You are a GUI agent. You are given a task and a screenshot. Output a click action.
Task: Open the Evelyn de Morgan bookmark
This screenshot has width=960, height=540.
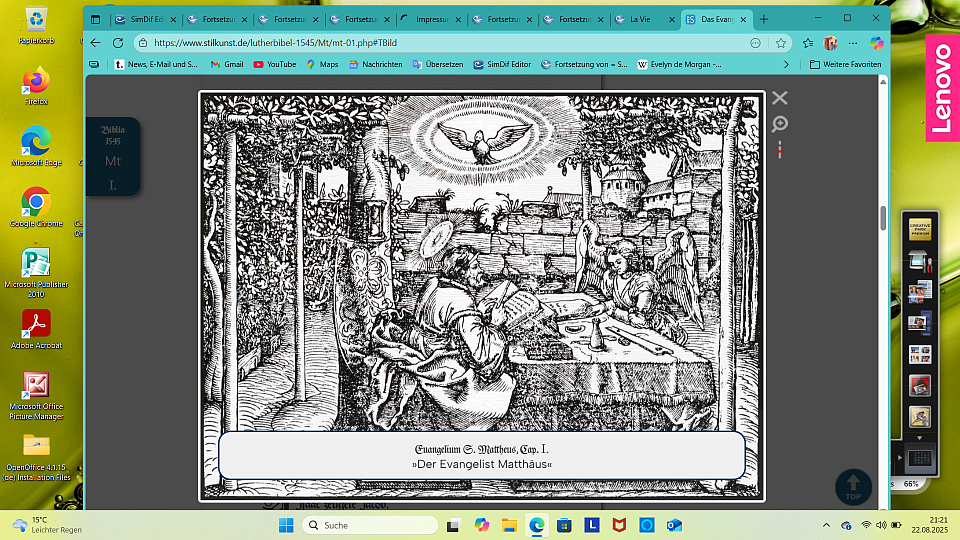click(680, 64)
